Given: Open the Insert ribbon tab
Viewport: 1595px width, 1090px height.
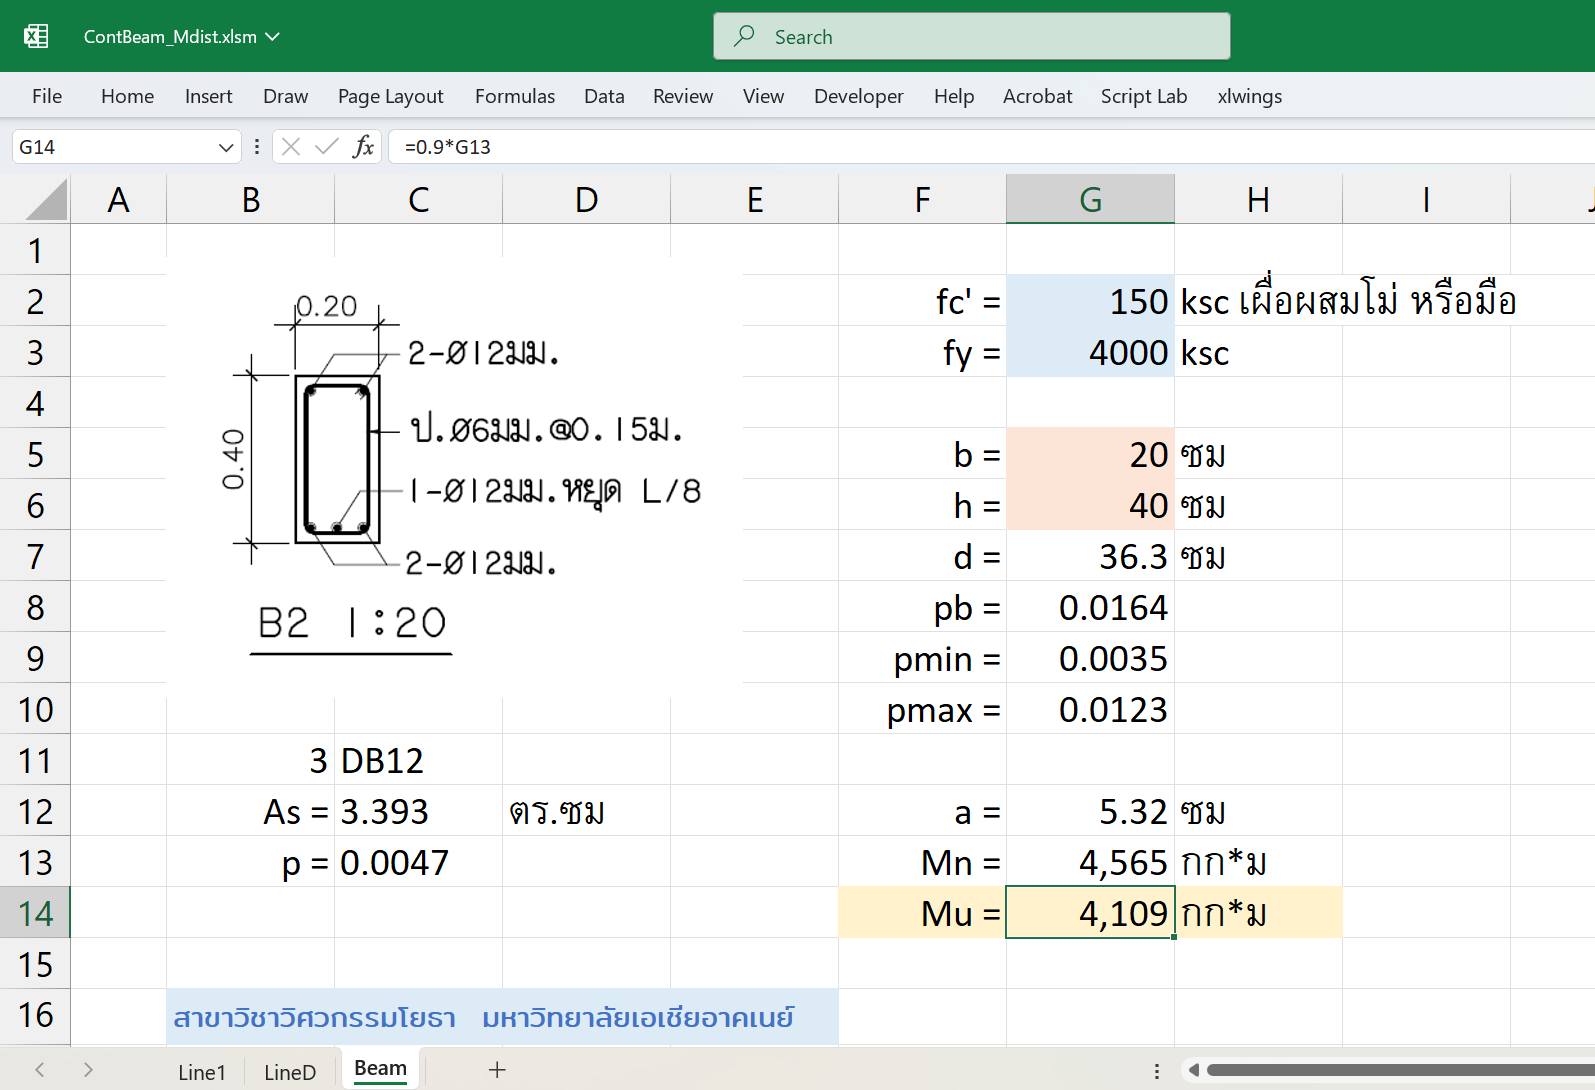Looking at the screenshot, I should click(208, 96).
